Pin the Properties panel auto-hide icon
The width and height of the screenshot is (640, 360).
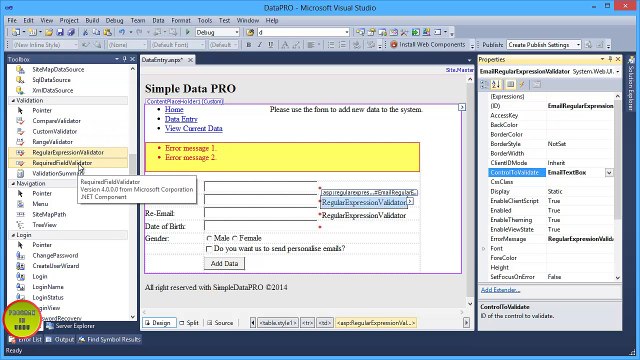coord(610,59)
